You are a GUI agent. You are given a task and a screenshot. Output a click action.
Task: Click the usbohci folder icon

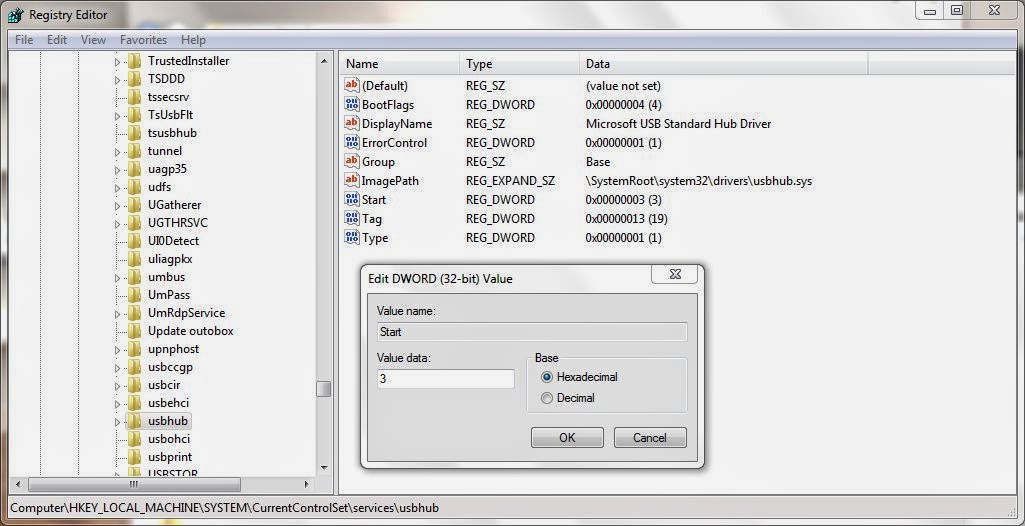coord(134,438)
